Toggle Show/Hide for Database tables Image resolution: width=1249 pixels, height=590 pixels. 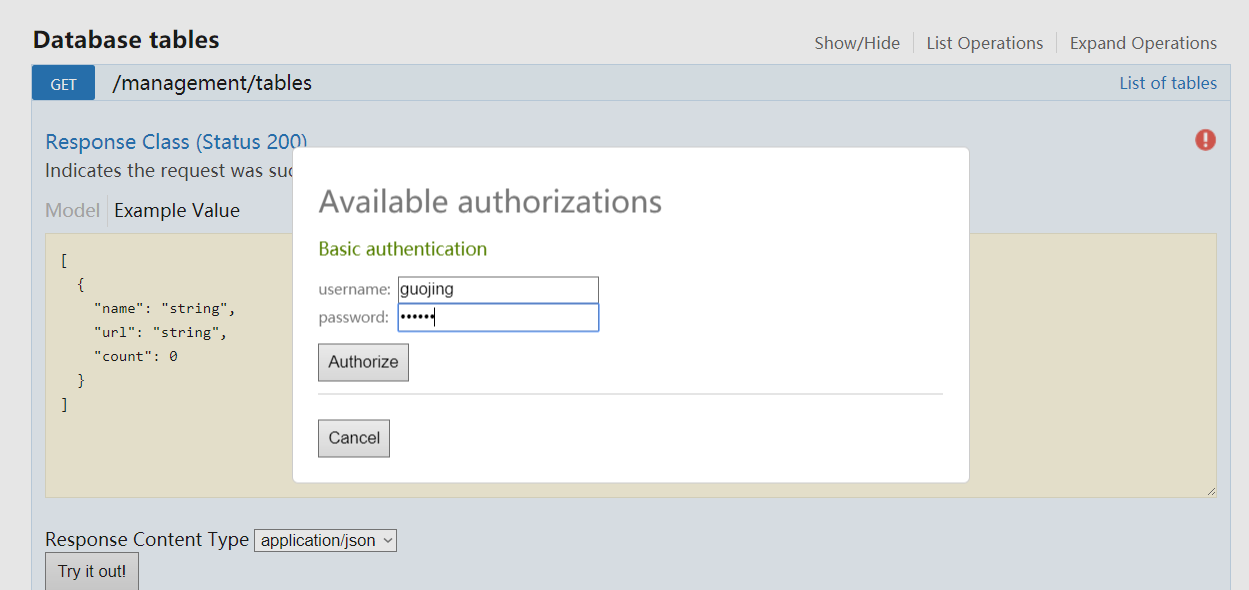857,43
